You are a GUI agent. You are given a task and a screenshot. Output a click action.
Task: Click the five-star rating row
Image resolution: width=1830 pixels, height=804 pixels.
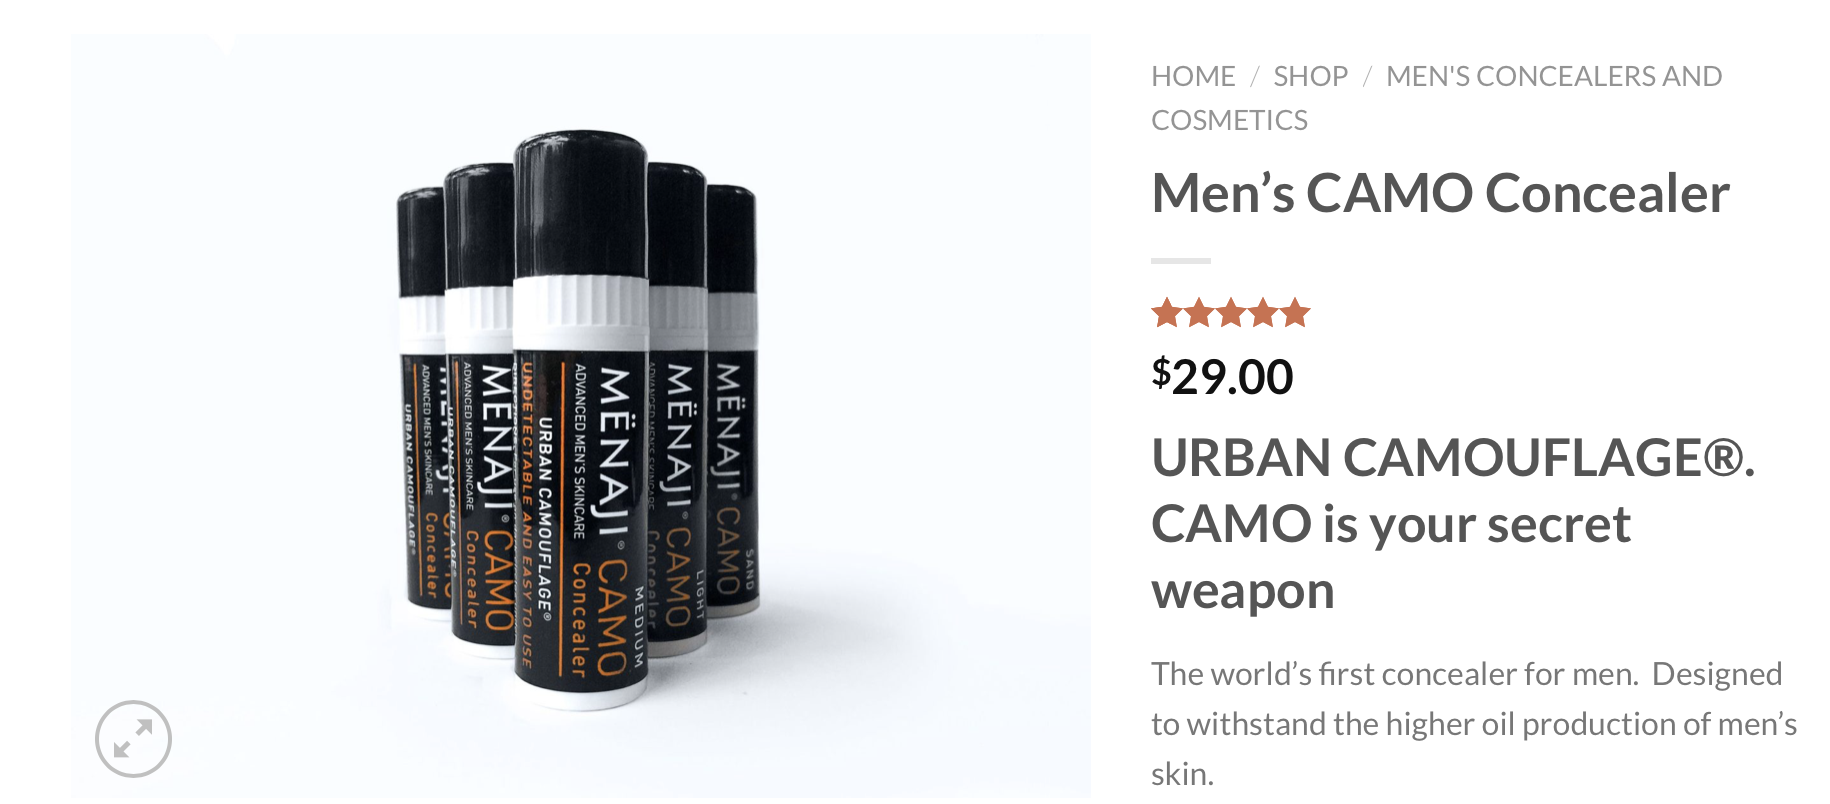point(1231,313)
